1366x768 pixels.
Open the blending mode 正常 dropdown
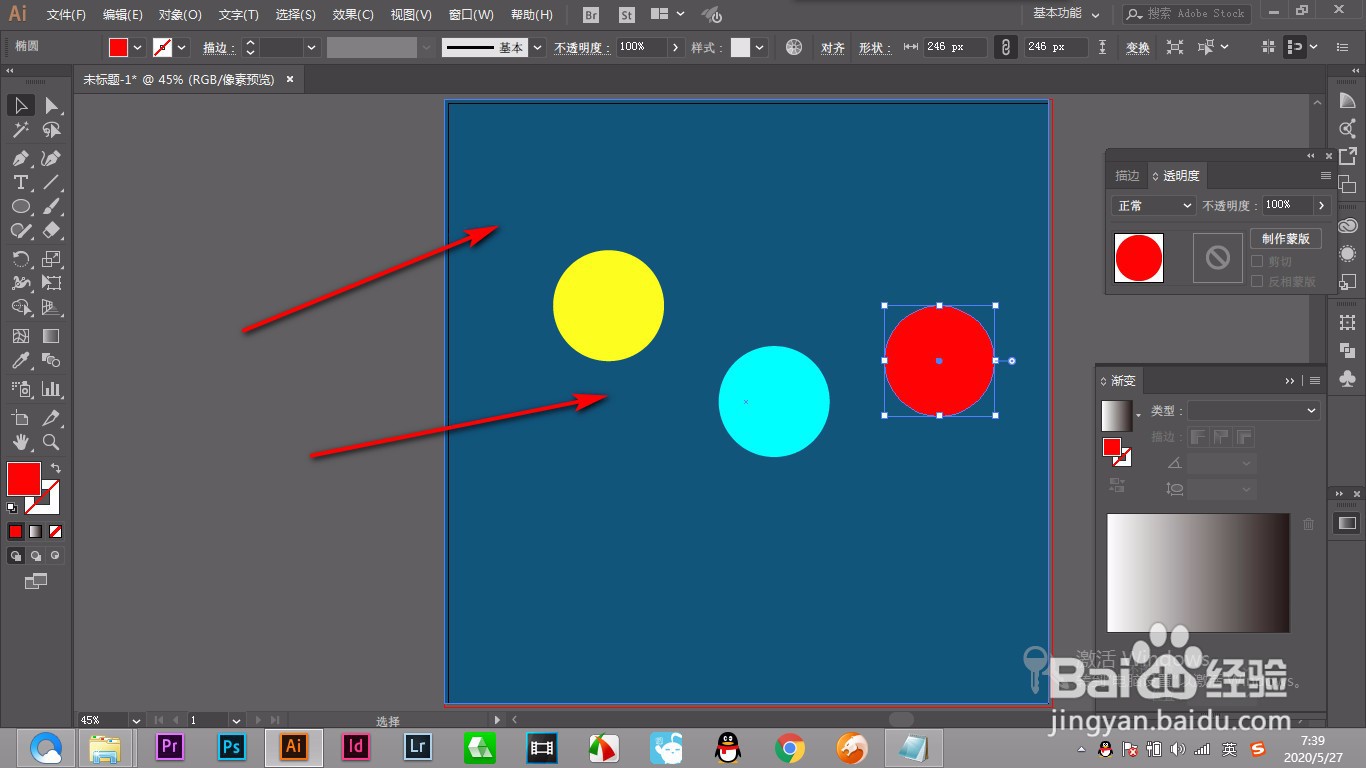1154,205
